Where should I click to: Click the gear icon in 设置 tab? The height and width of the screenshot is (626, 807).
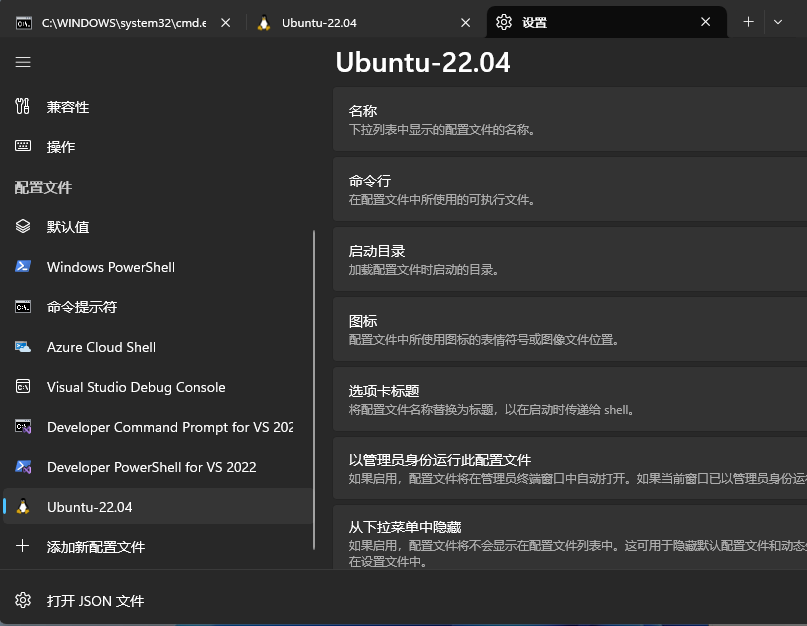[x=504, y=22]
